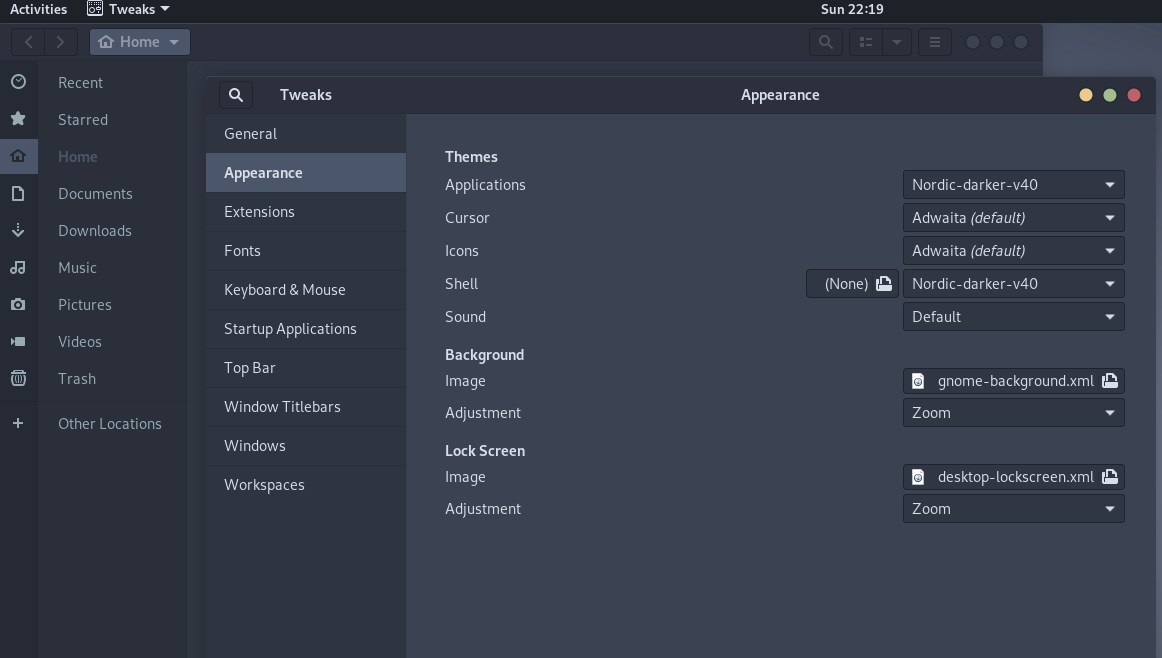This screenshot has width=1162, height=658.
Task: Click the hamburger menu in the Files window
Action: (x=934, y=42)
